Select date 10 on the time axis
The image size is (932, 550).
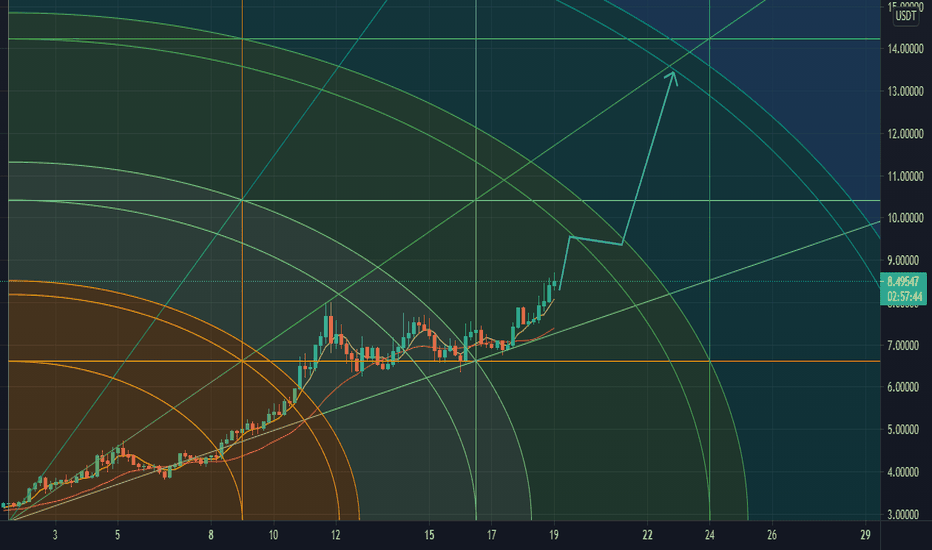click(273, 535)
